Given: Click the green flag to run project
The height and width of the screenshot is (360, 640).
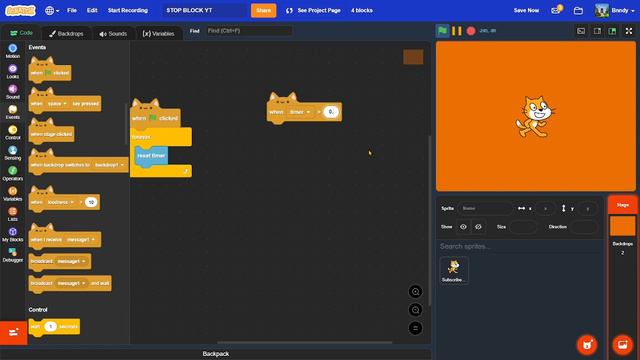Looking at the screenshot, I should [x=442, y=31].
